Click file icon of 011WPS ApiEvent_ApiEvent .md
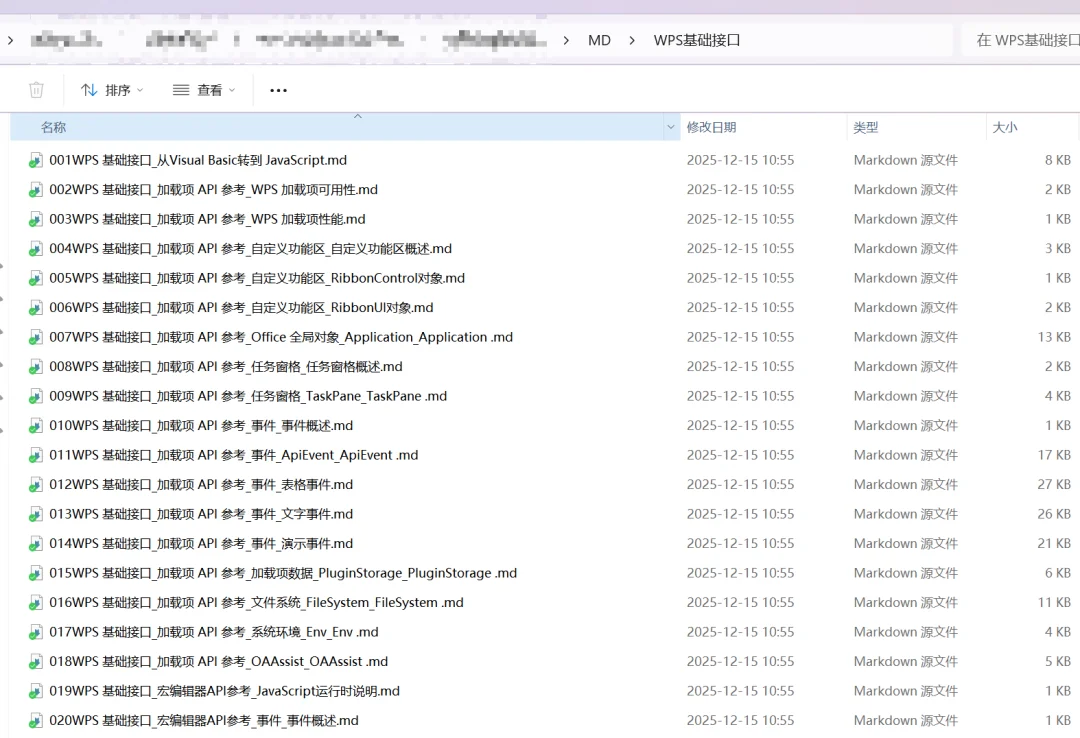The height and width of the screenshot is (738, 1080). click(x=36, y=455)
